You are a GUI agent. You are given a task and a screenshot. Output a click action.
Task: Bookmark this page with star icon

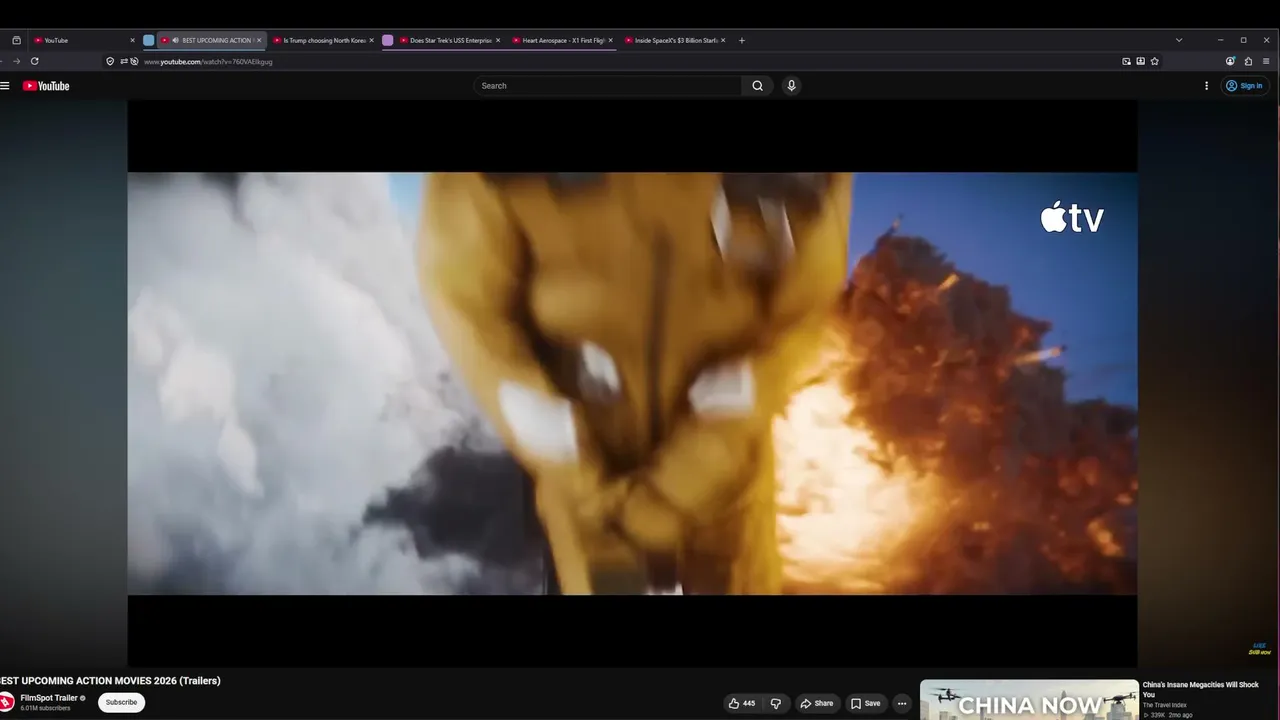point(1154,61)
